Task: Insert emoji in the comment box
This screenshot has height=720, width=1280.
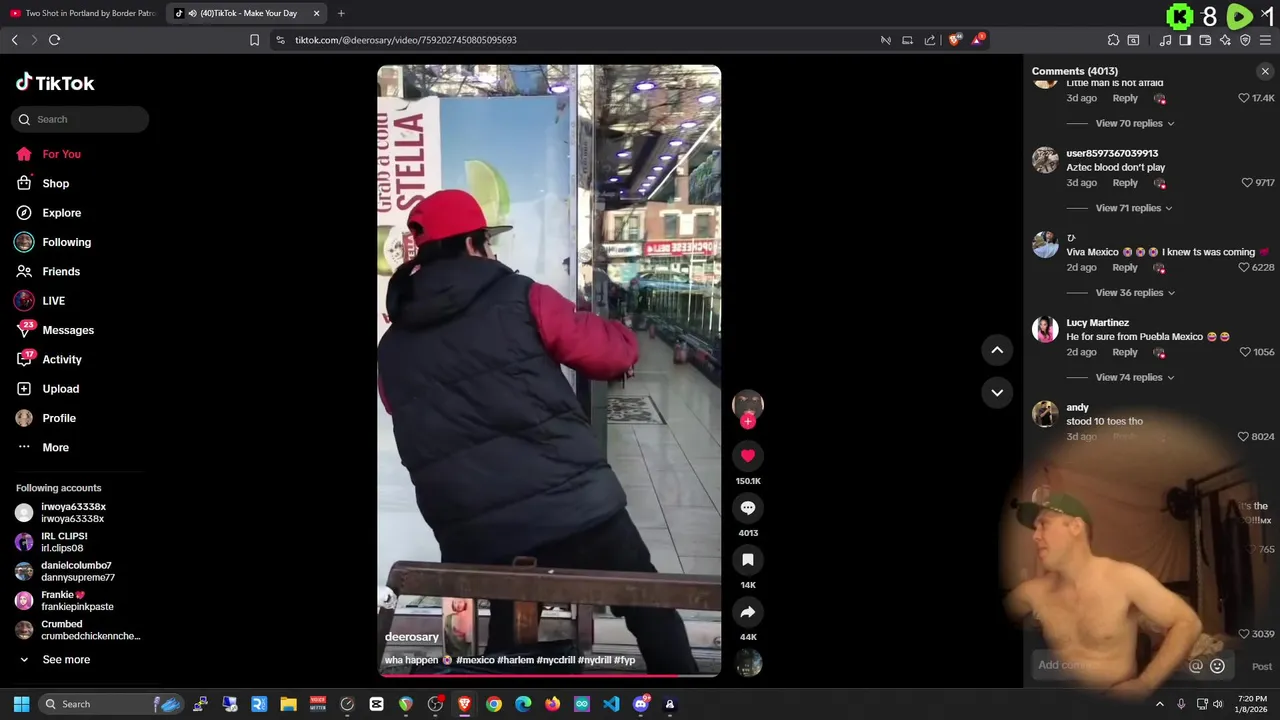Action: tap(1217, 666)
